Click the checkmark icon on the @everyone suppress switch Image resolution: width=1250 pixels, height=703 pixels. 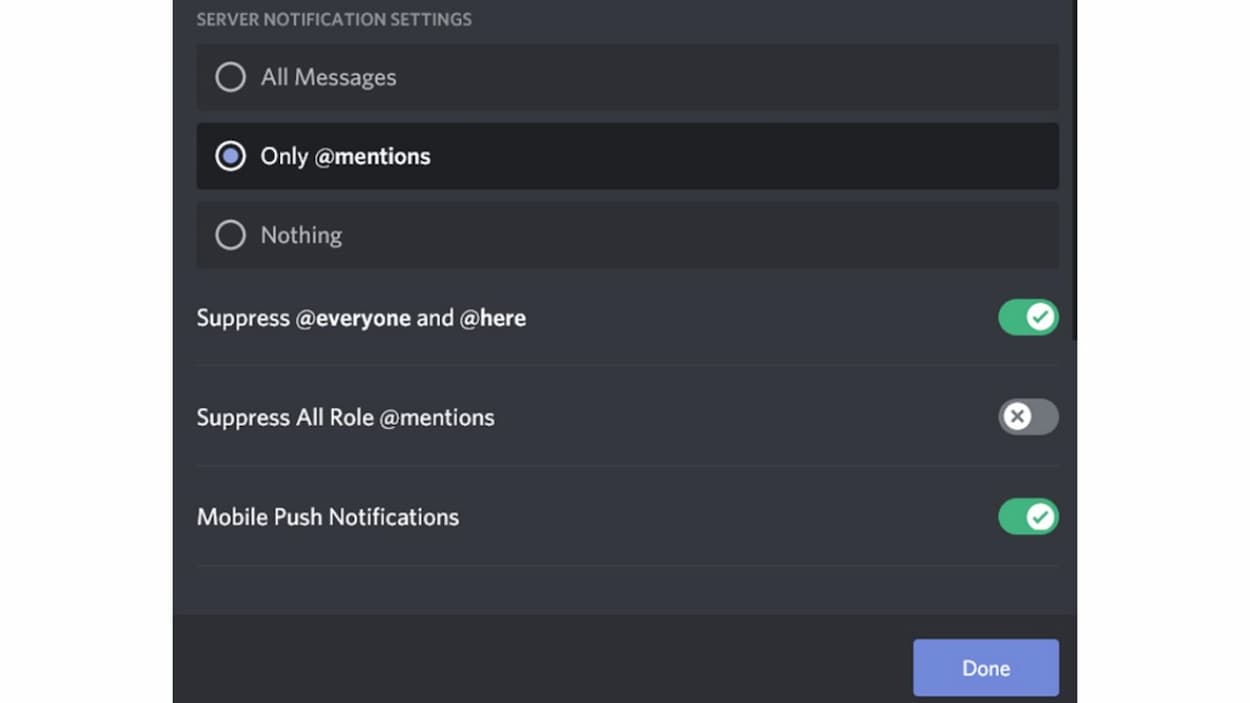[1040, 318]
